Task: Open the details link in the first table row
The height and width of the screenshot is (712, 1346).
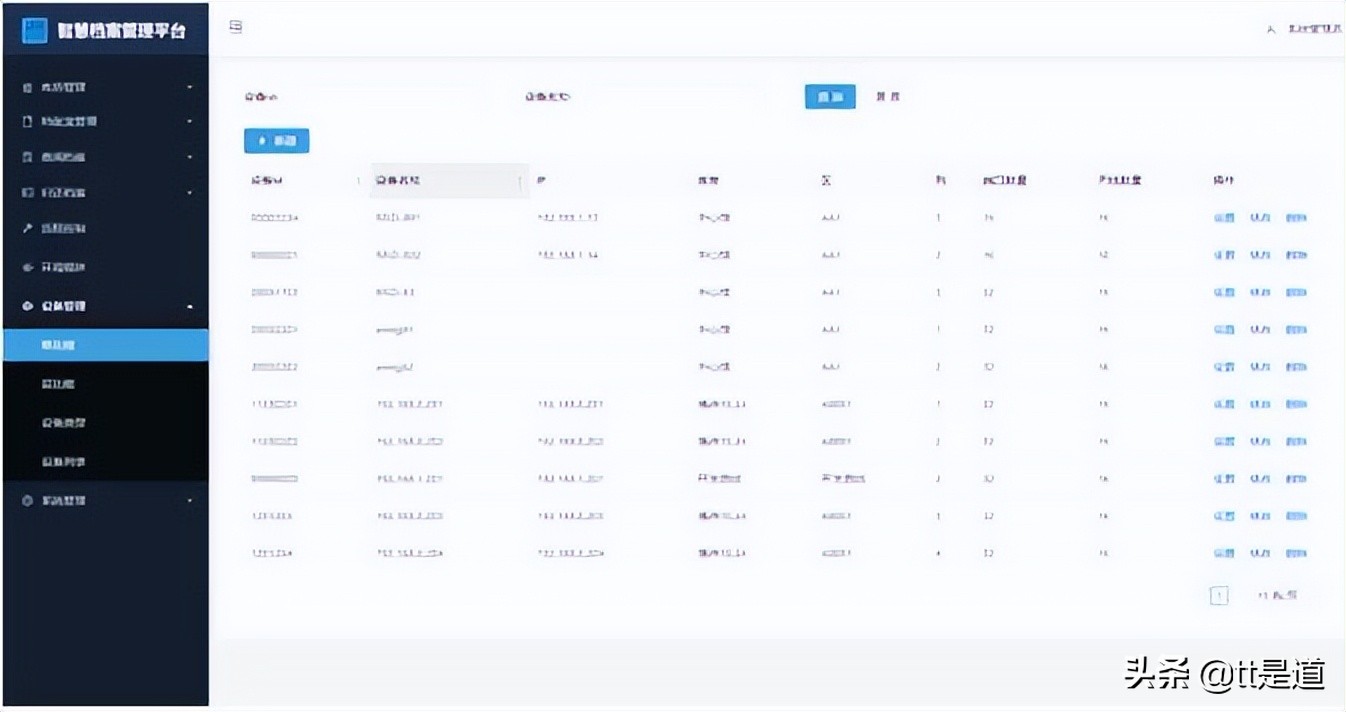Action: coord(1222,217)
